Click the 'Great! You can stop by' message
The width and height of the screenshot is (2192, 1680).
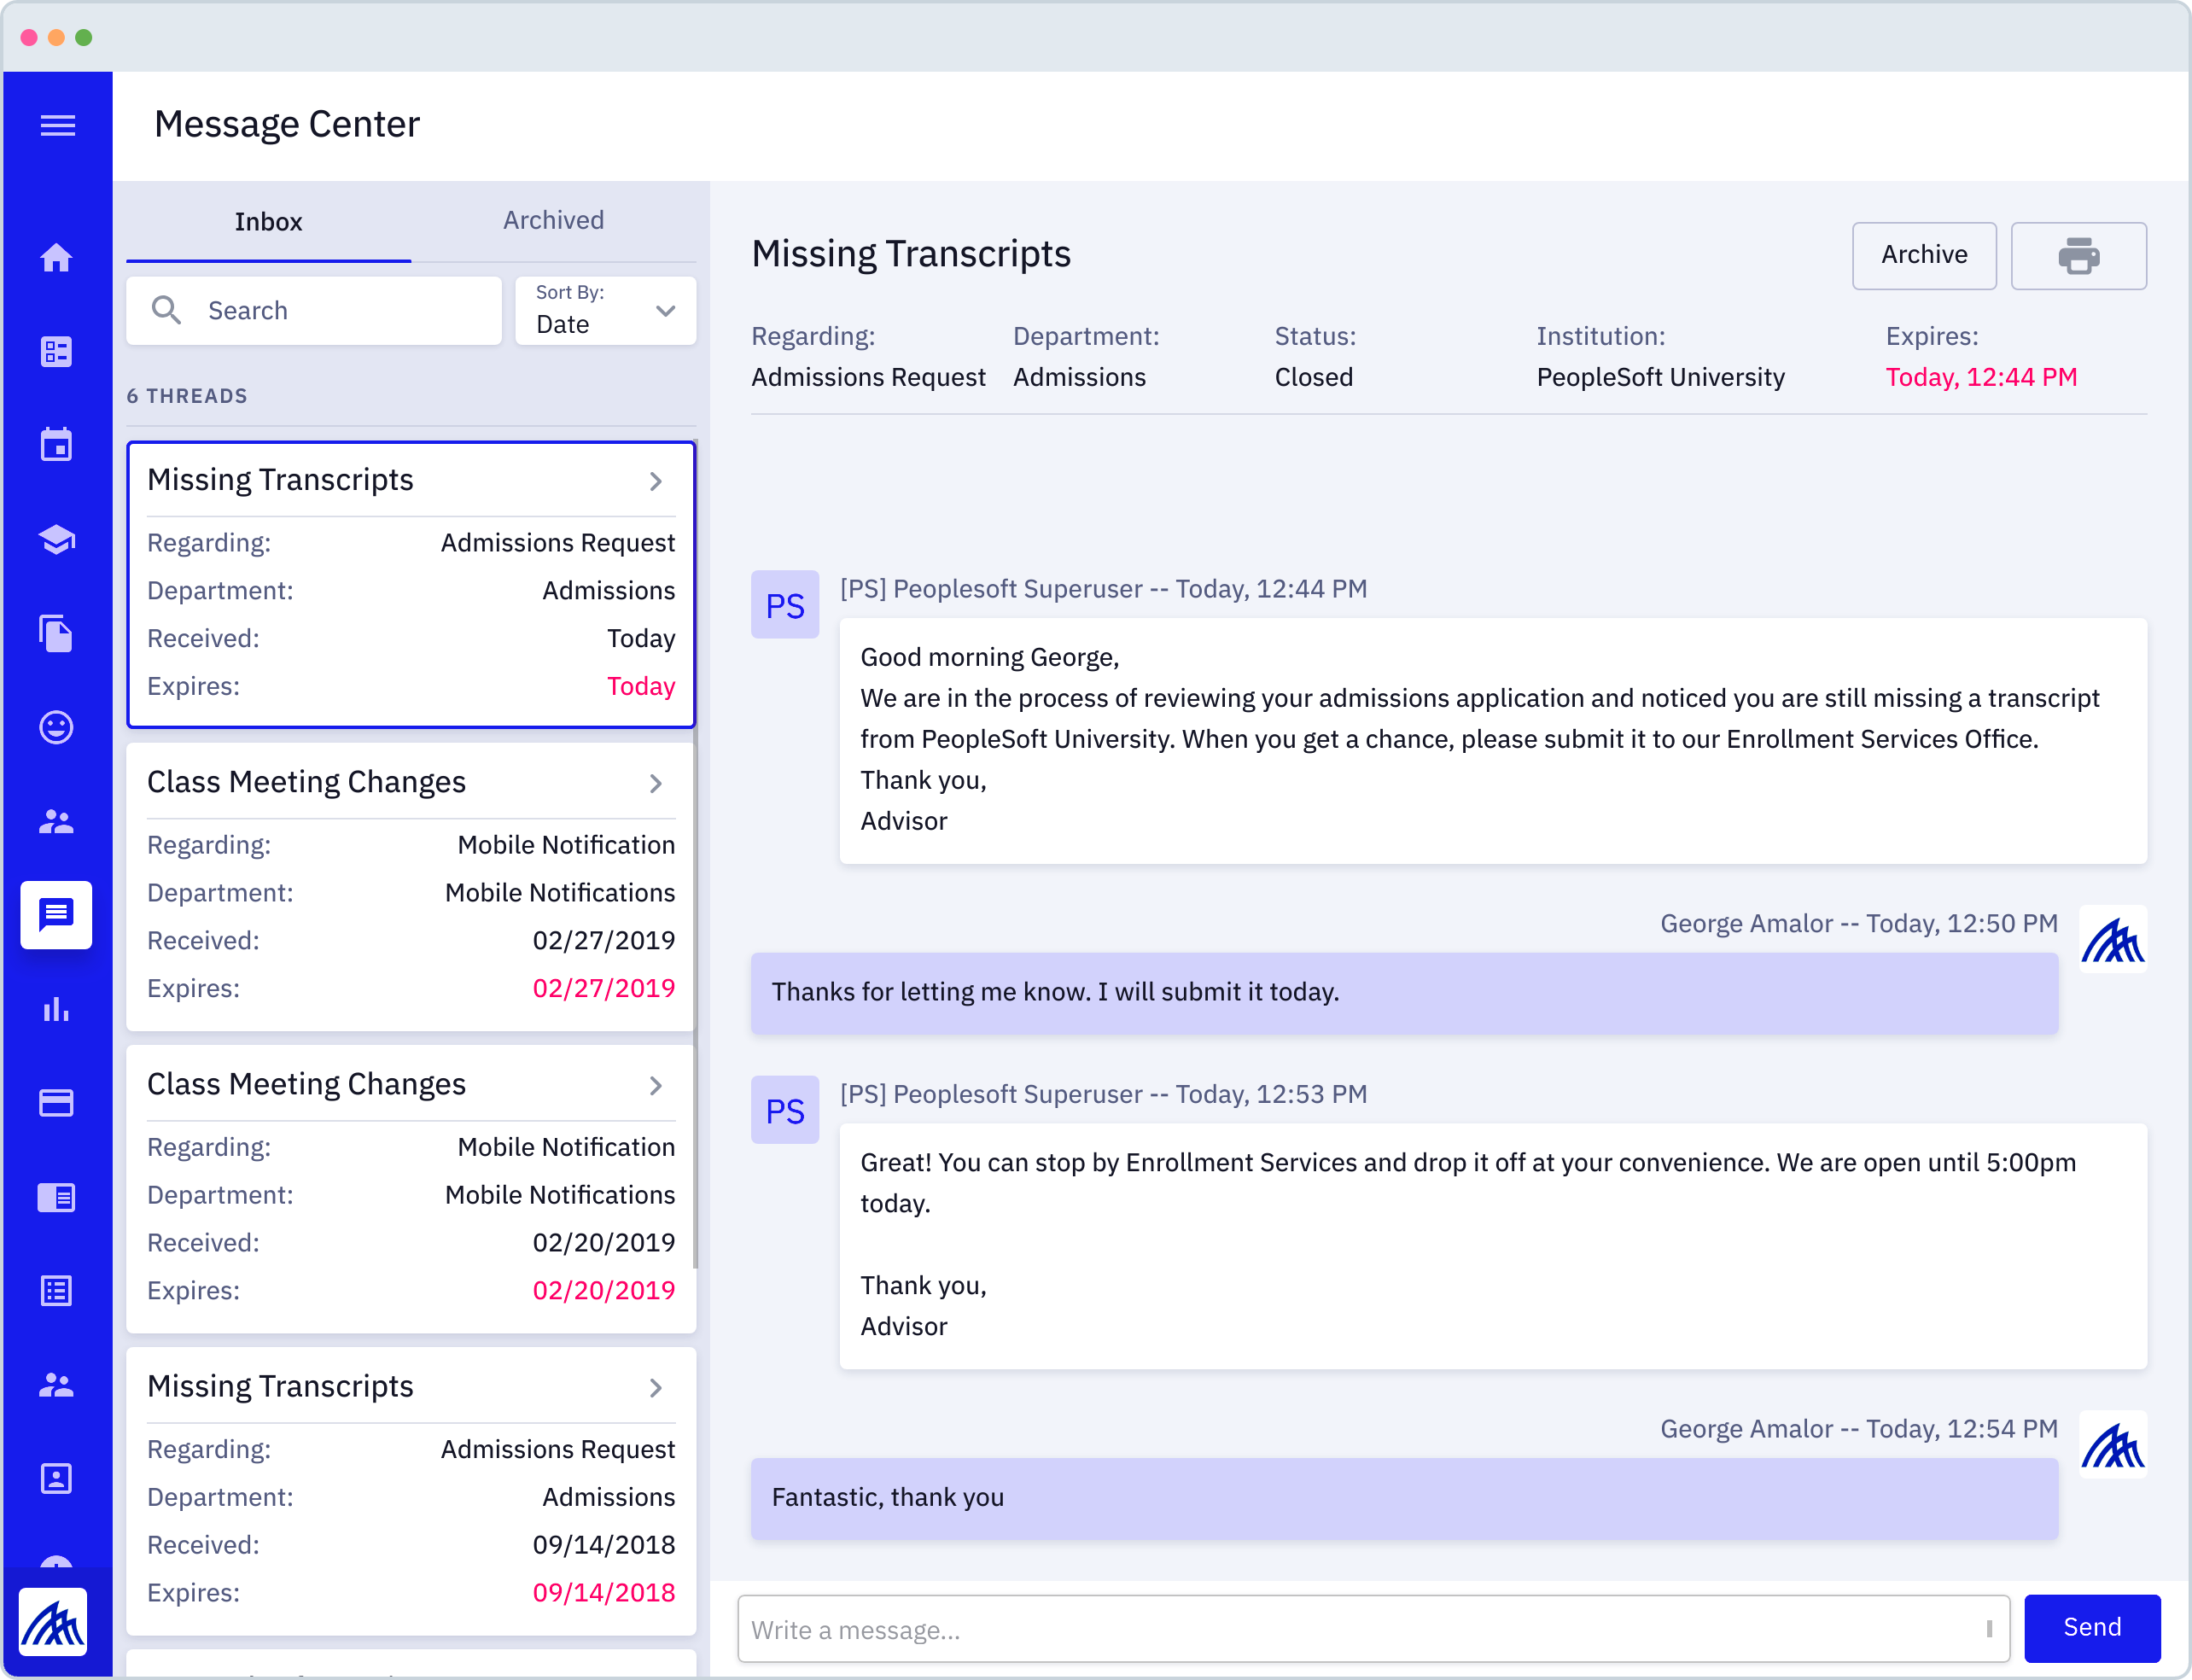pyautogui.click(x=1492, y=1245)
